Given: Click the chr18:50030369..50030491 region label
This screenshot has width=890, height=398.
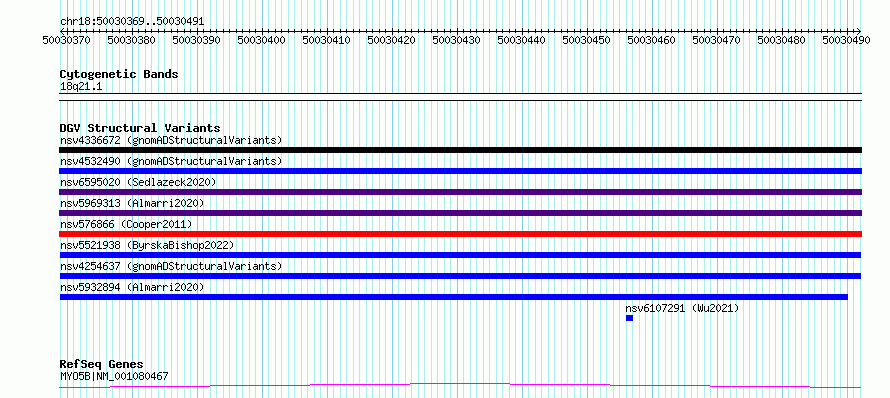Looking at the screenshot, I should click(132, 21).
